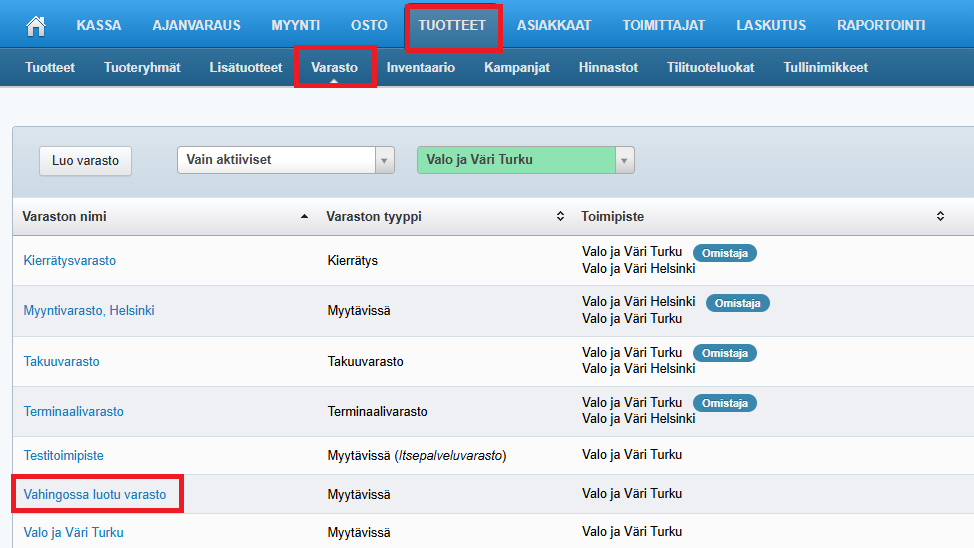Expand the Valo ja Väri Turku dropdown

tap(624, 160)
